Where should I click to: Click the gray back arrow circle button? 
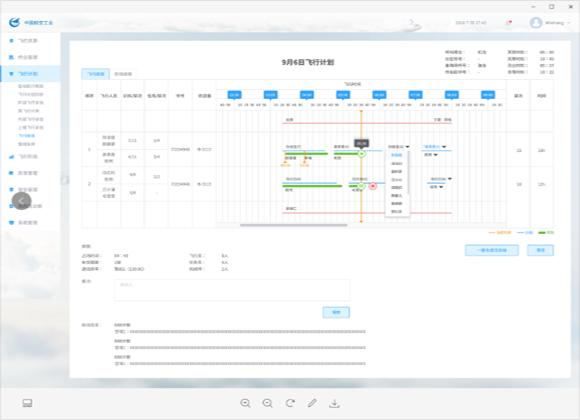click(x=21, y=201)
